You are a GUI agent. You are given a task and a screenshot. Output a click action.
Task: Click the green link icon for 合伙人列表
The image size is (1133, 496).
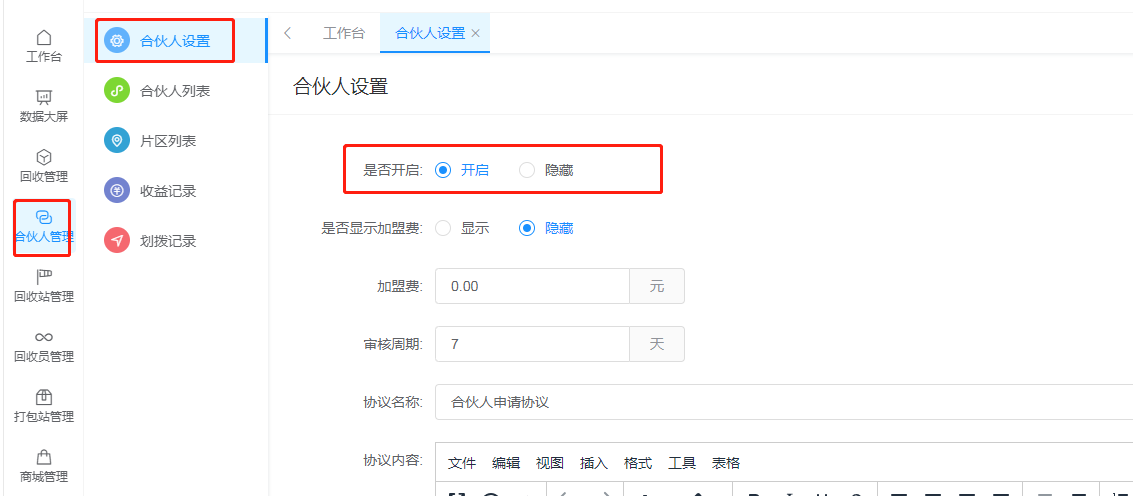coord(116,90)
